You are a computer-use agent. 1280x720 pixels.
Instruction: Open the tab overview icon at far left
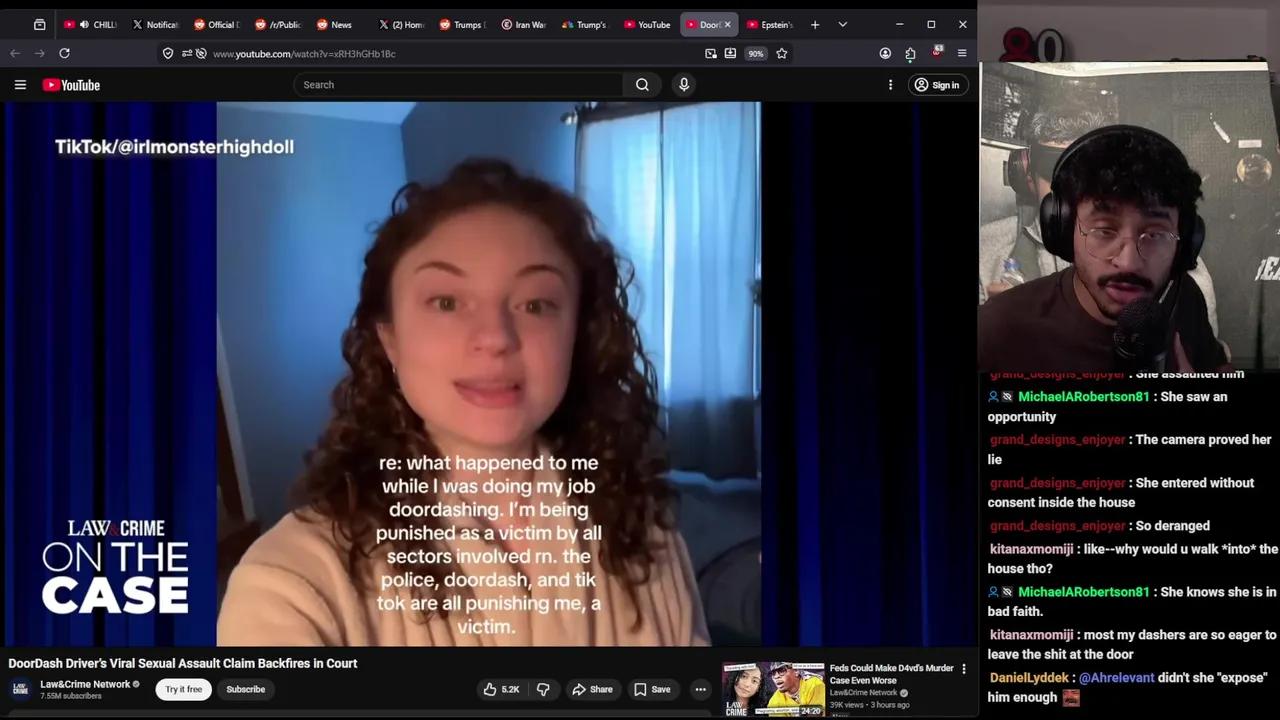click(x=39, y=24)
